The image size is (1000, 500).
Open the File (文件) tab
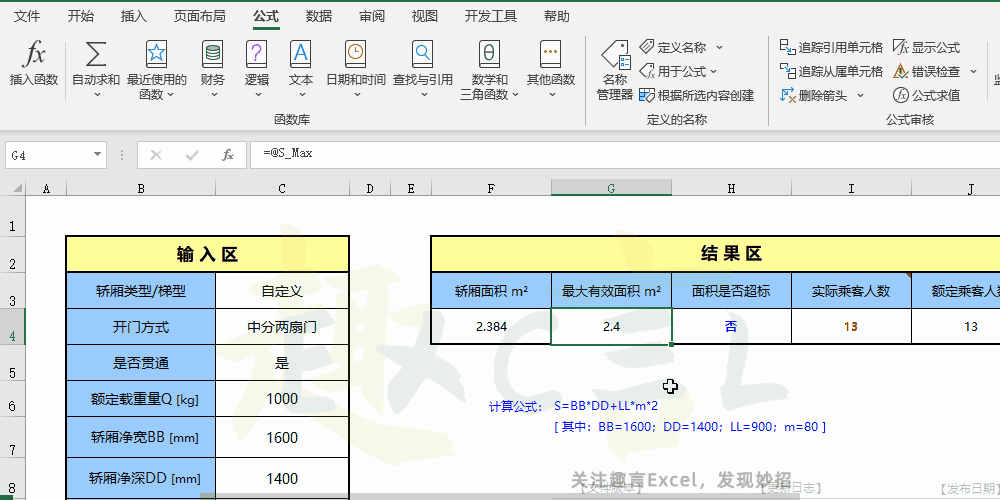click(x=27, y=17)
